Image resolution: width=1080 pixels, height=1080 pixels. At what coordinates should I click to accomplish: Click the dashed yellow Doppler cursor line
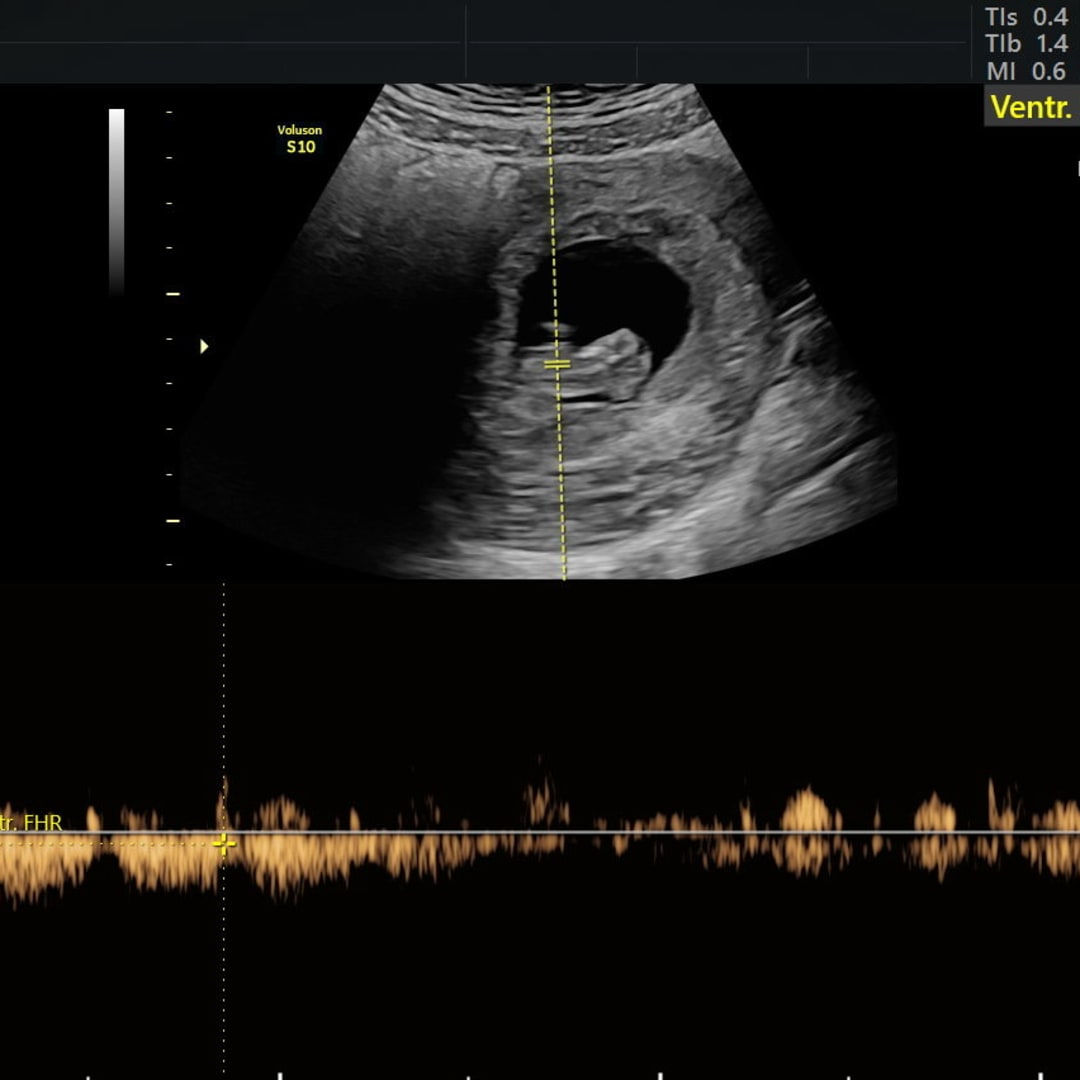552,220
